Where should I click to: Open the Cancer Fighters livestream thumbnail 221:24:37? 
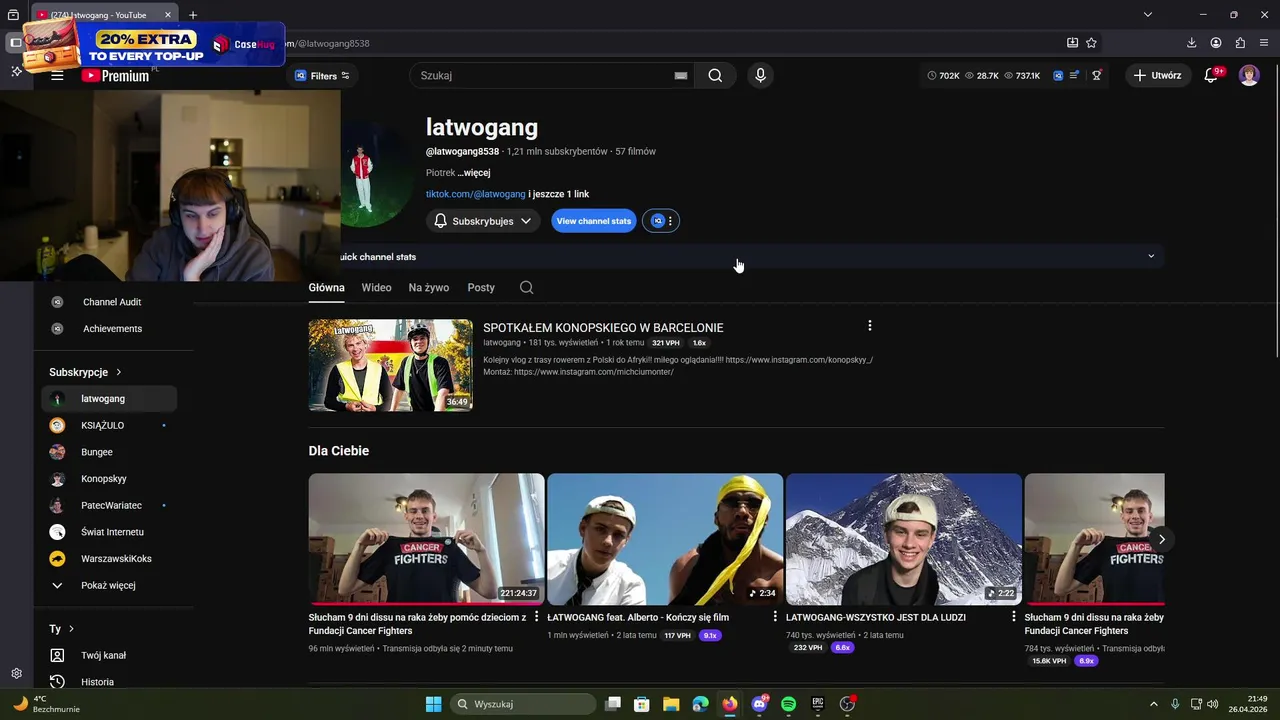tap(426, 539)
